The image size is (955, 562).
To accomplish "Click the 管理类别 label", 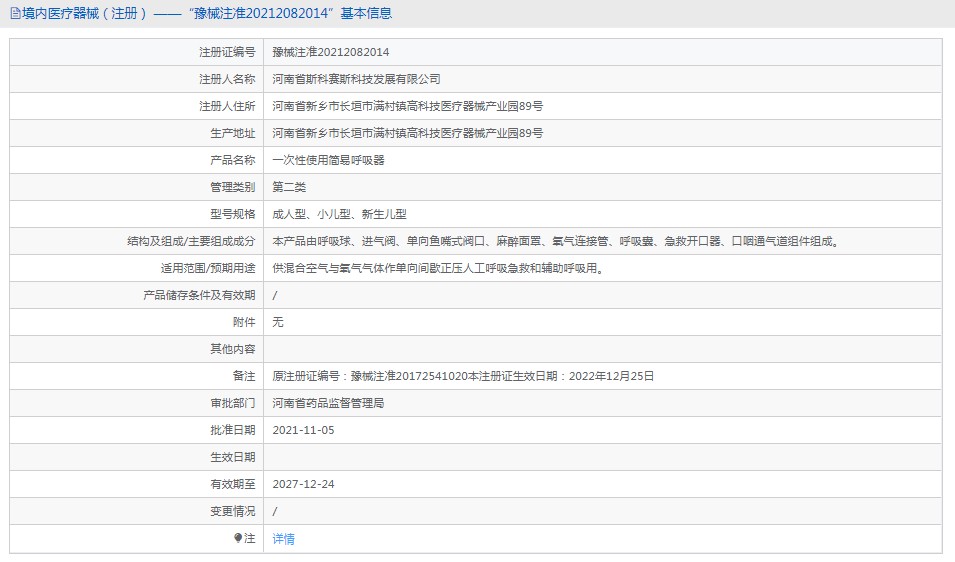I will pos(233,187).
